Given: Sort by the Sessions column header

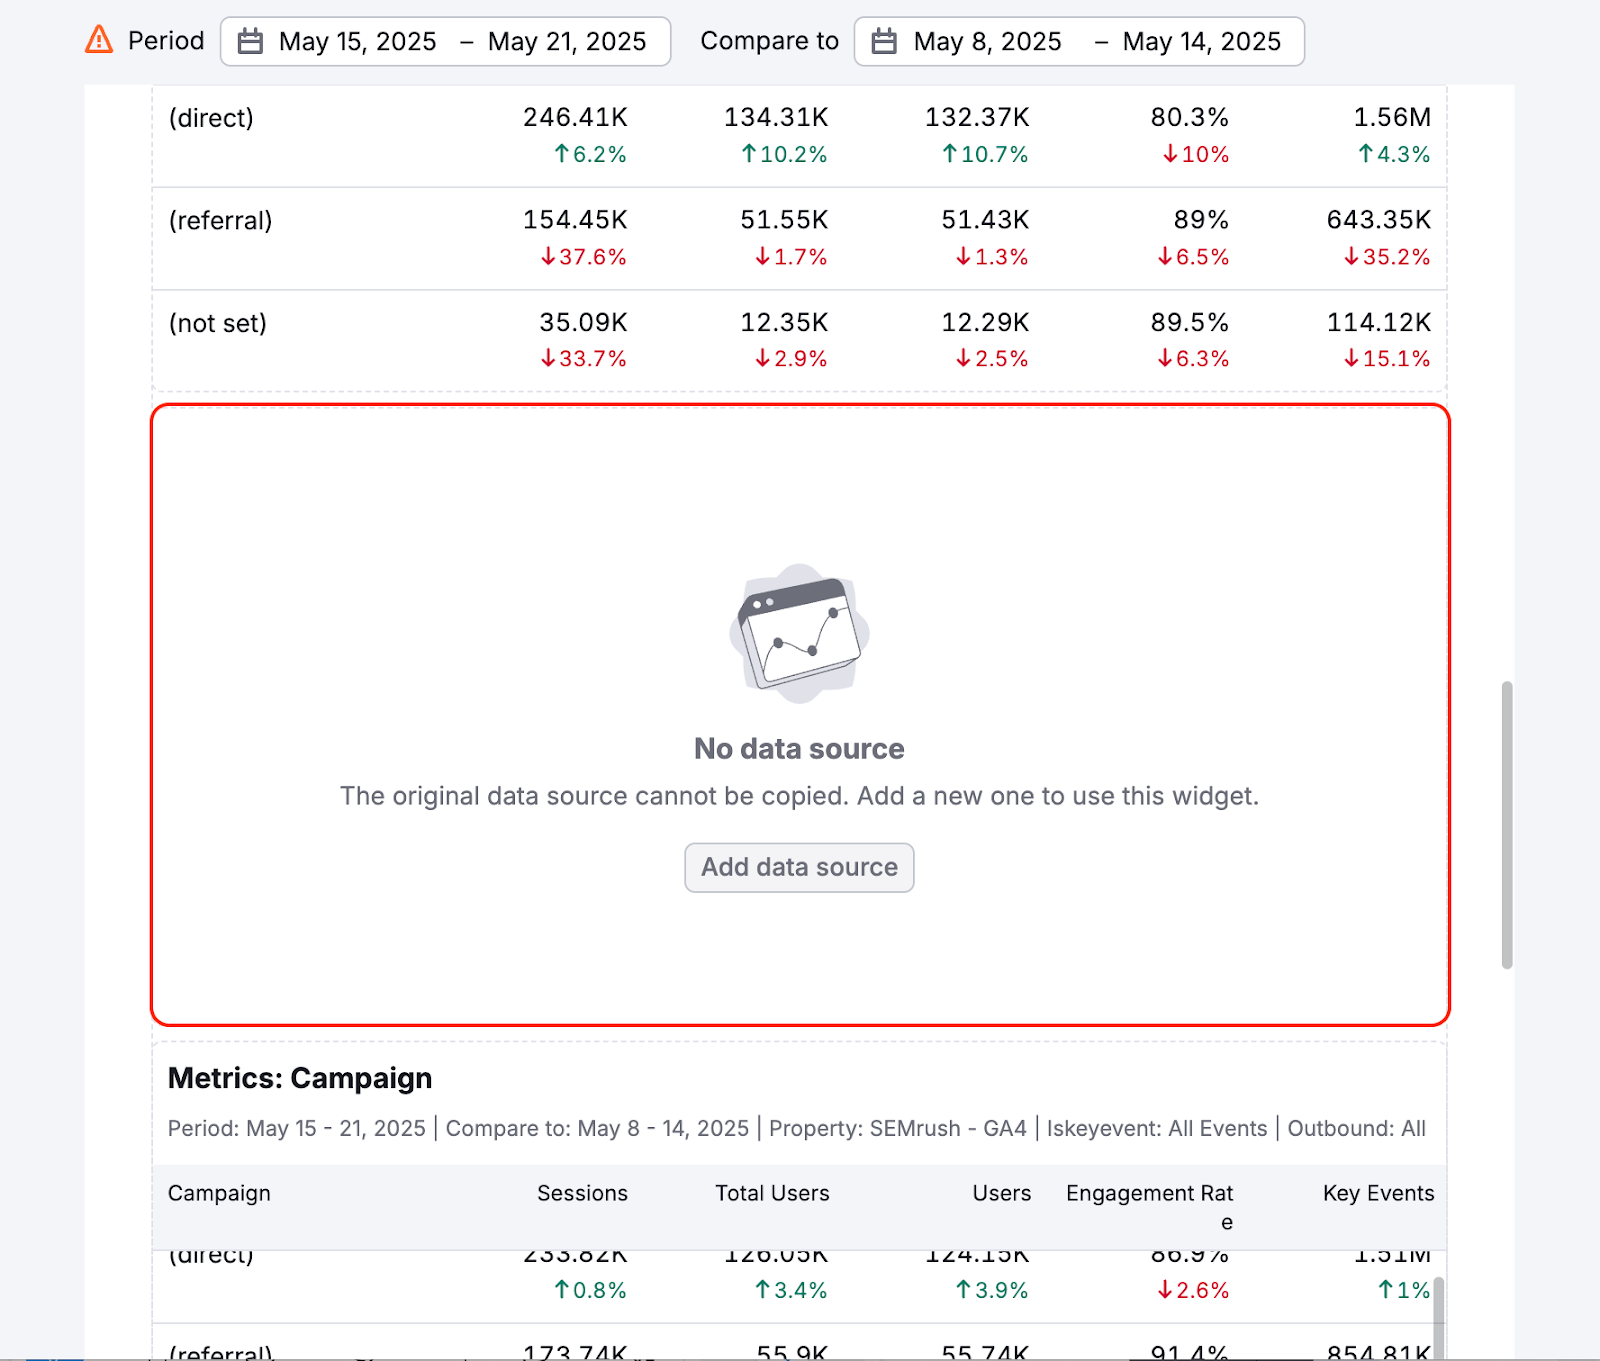Looking at the screenshot, I should click(x=582, y=1193).
